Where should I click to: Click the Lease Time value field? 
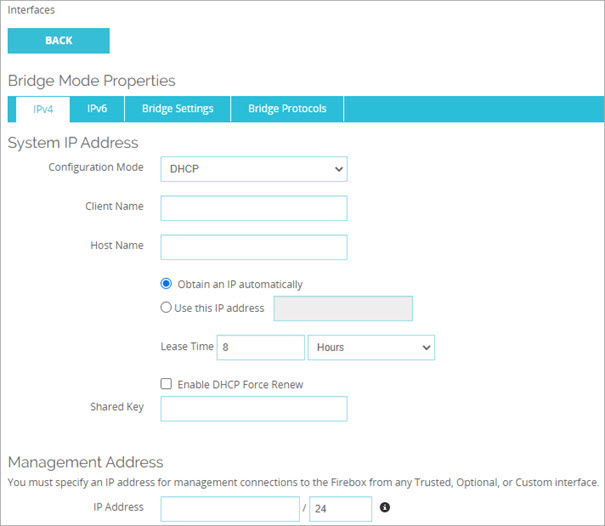(260, 347)
